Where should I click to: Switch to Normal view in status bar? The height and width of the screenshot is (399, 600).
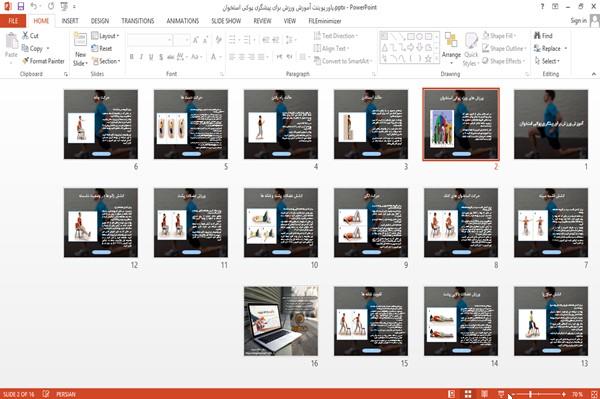click(452, 394)
